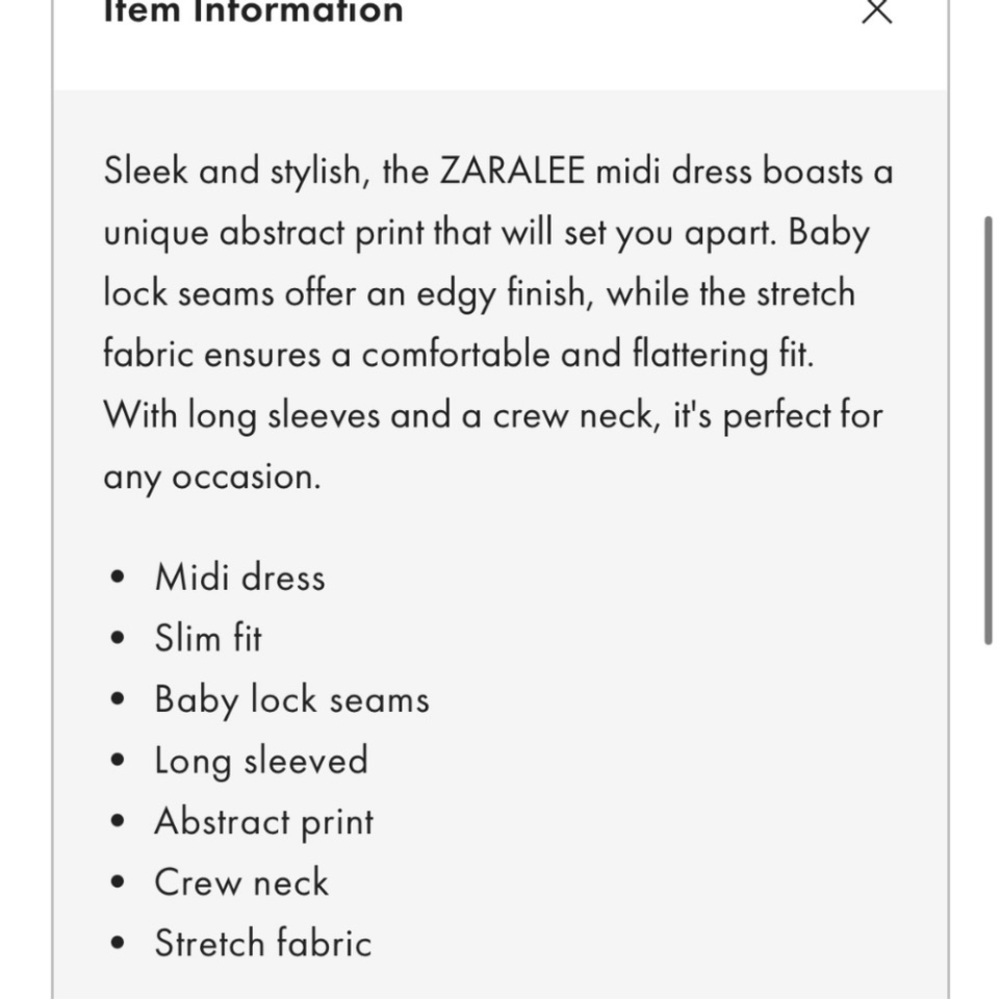Select the 'Midi dress' bullet item
Image resolution: width=1000 pixels, height=1000 pixels.
(240, 577)
